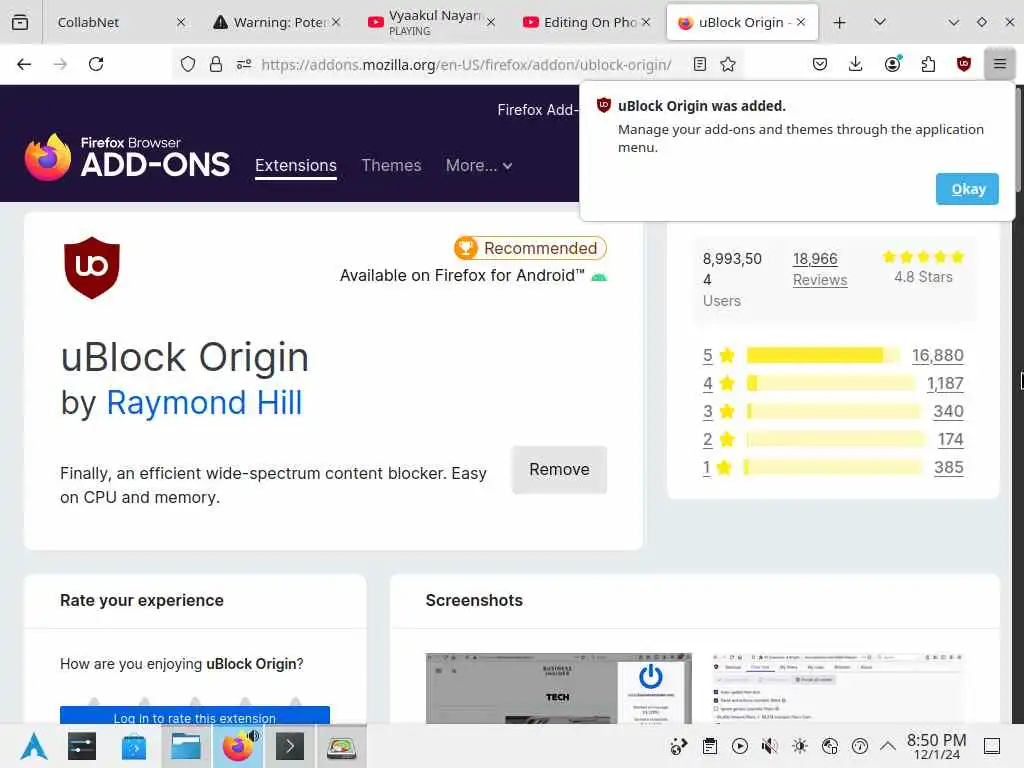Open the Firefox account icon
The width and height of the screenshot is (1024, 768).
pyautogui.click(x=892, y=64)
